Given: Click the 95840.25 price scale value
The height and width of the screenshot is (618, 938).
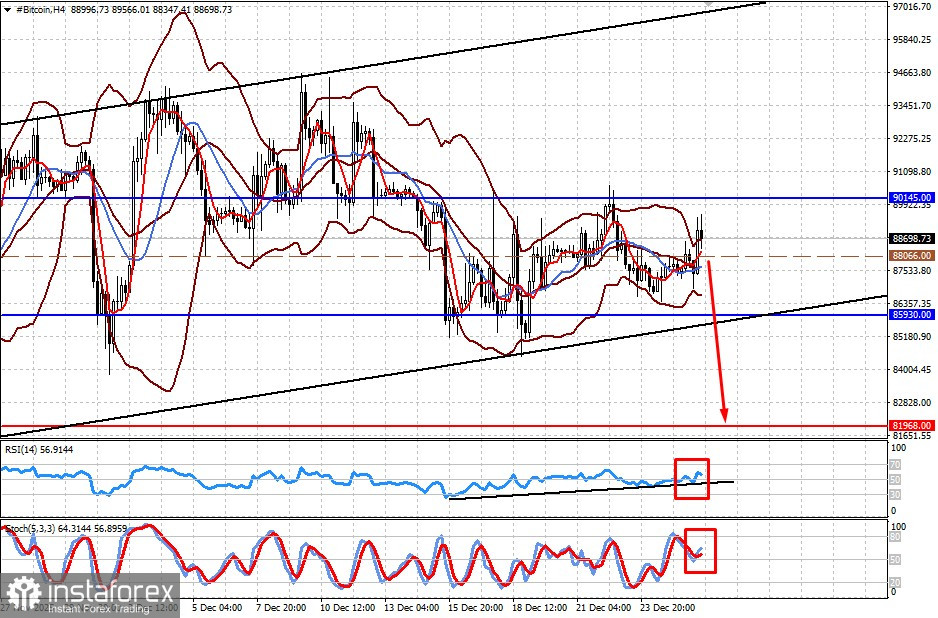Looking at the screenshot, I should (912, 39).
